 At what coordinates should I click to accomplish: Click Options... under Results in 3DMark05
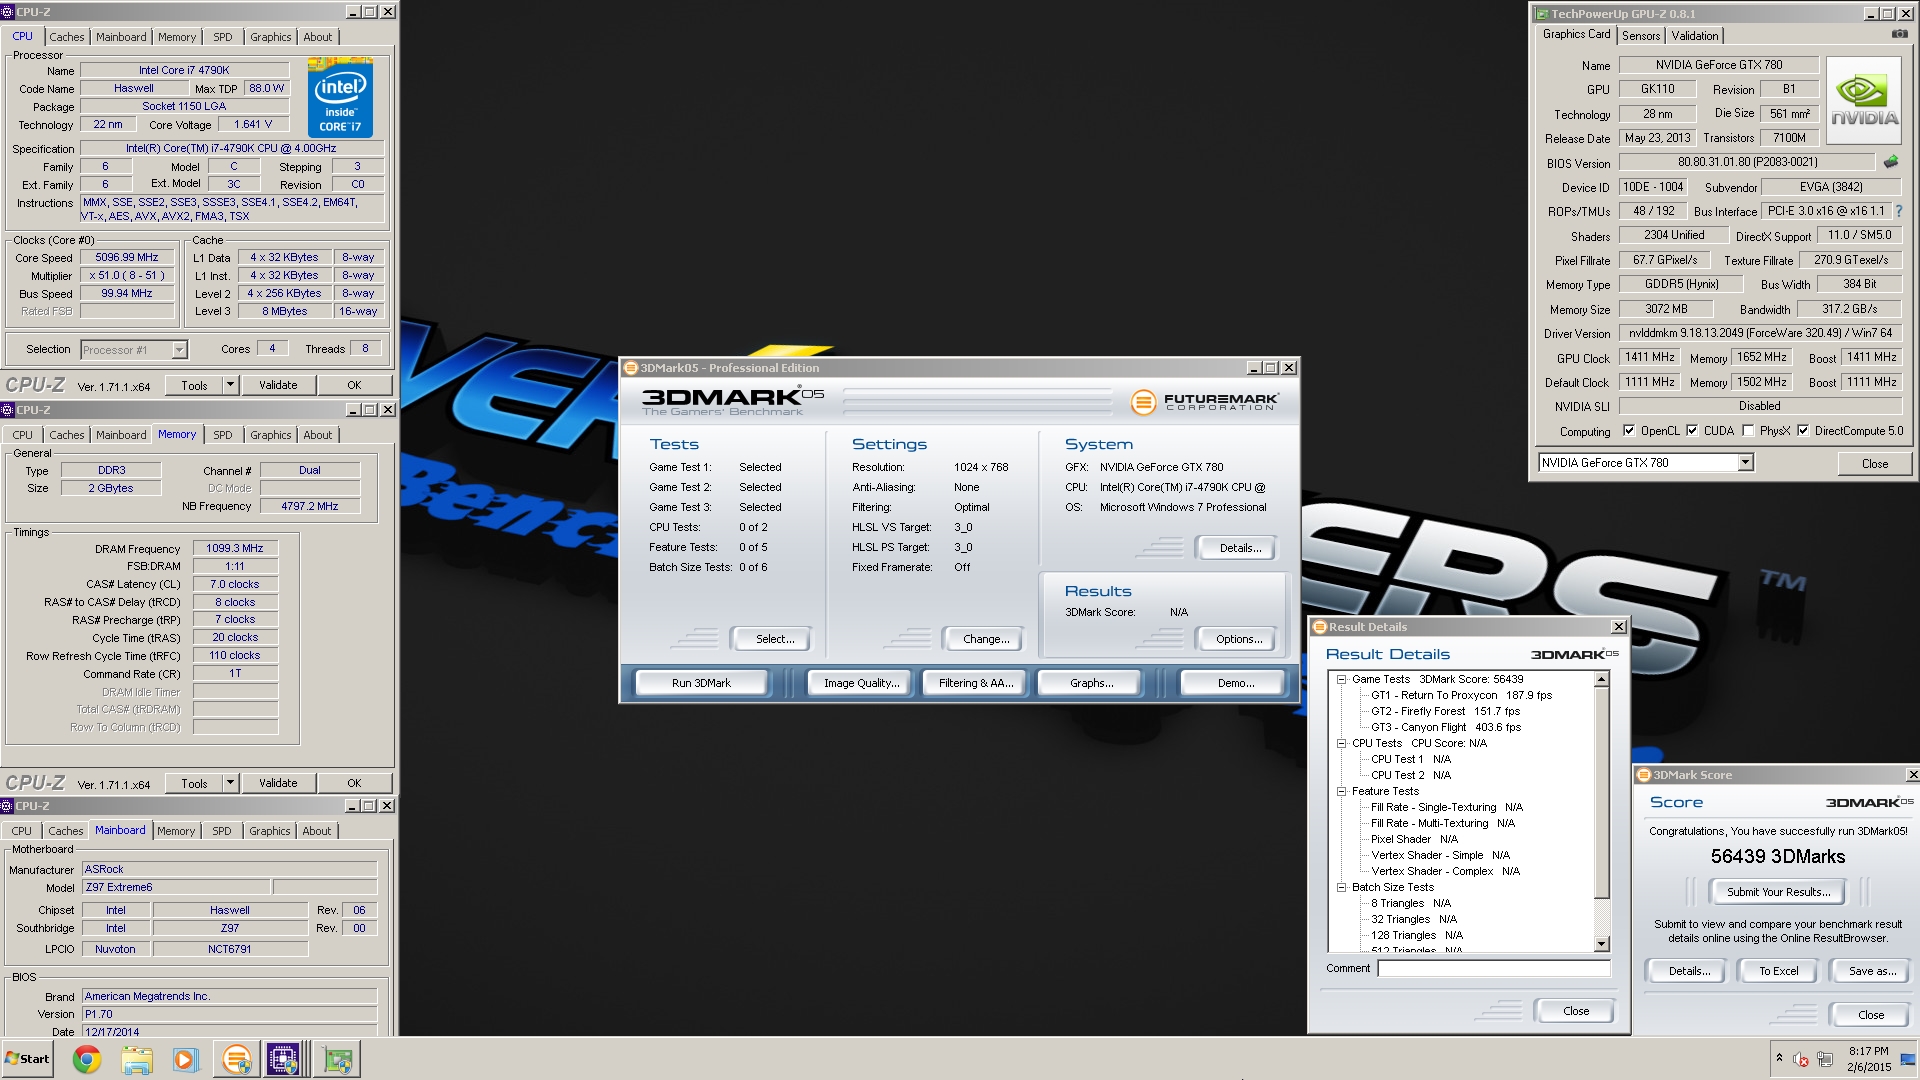tap(1239, 639)
